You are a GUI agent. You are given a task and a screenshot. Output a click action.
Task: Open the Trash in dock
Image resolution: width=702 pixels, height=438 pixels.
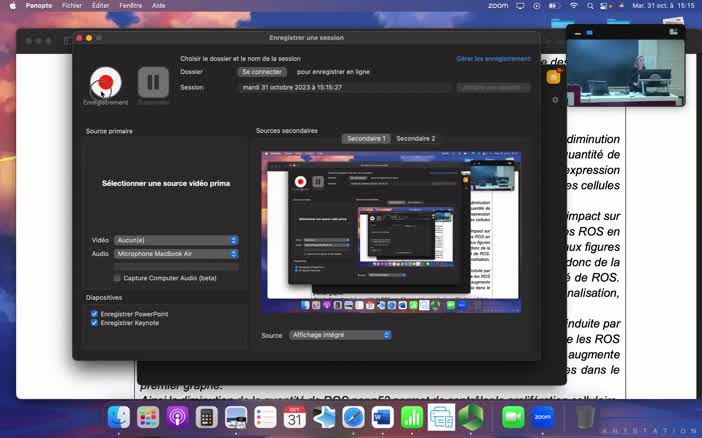pos(585,417)
